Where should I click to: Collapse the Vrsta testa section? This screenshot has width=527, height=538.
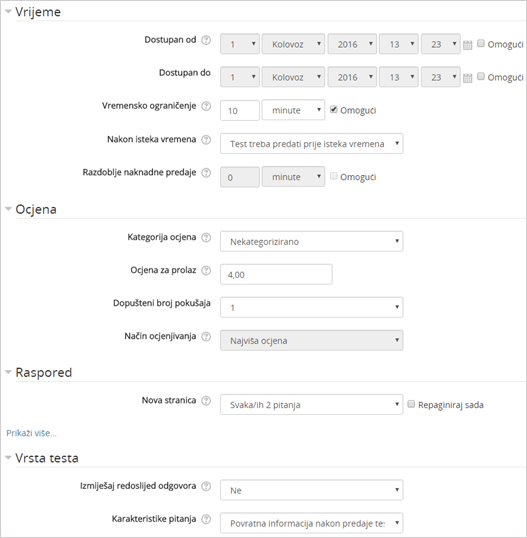8,457
